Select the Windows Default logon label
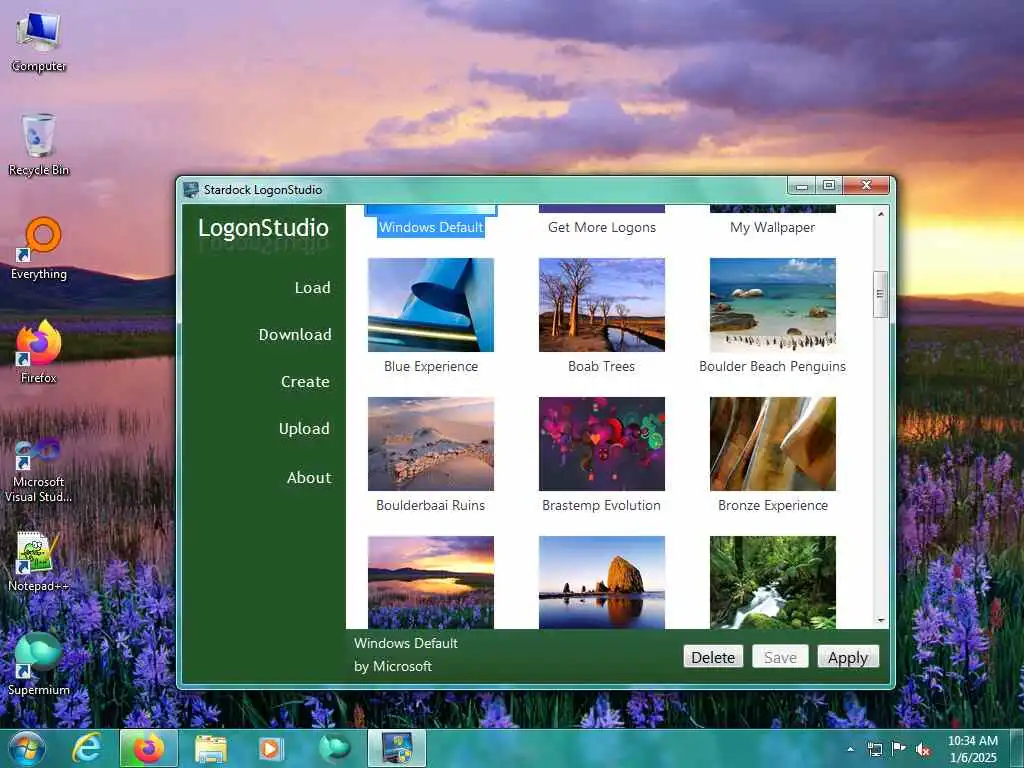Viewport: 1024px width, 768px height. point(431,227)
